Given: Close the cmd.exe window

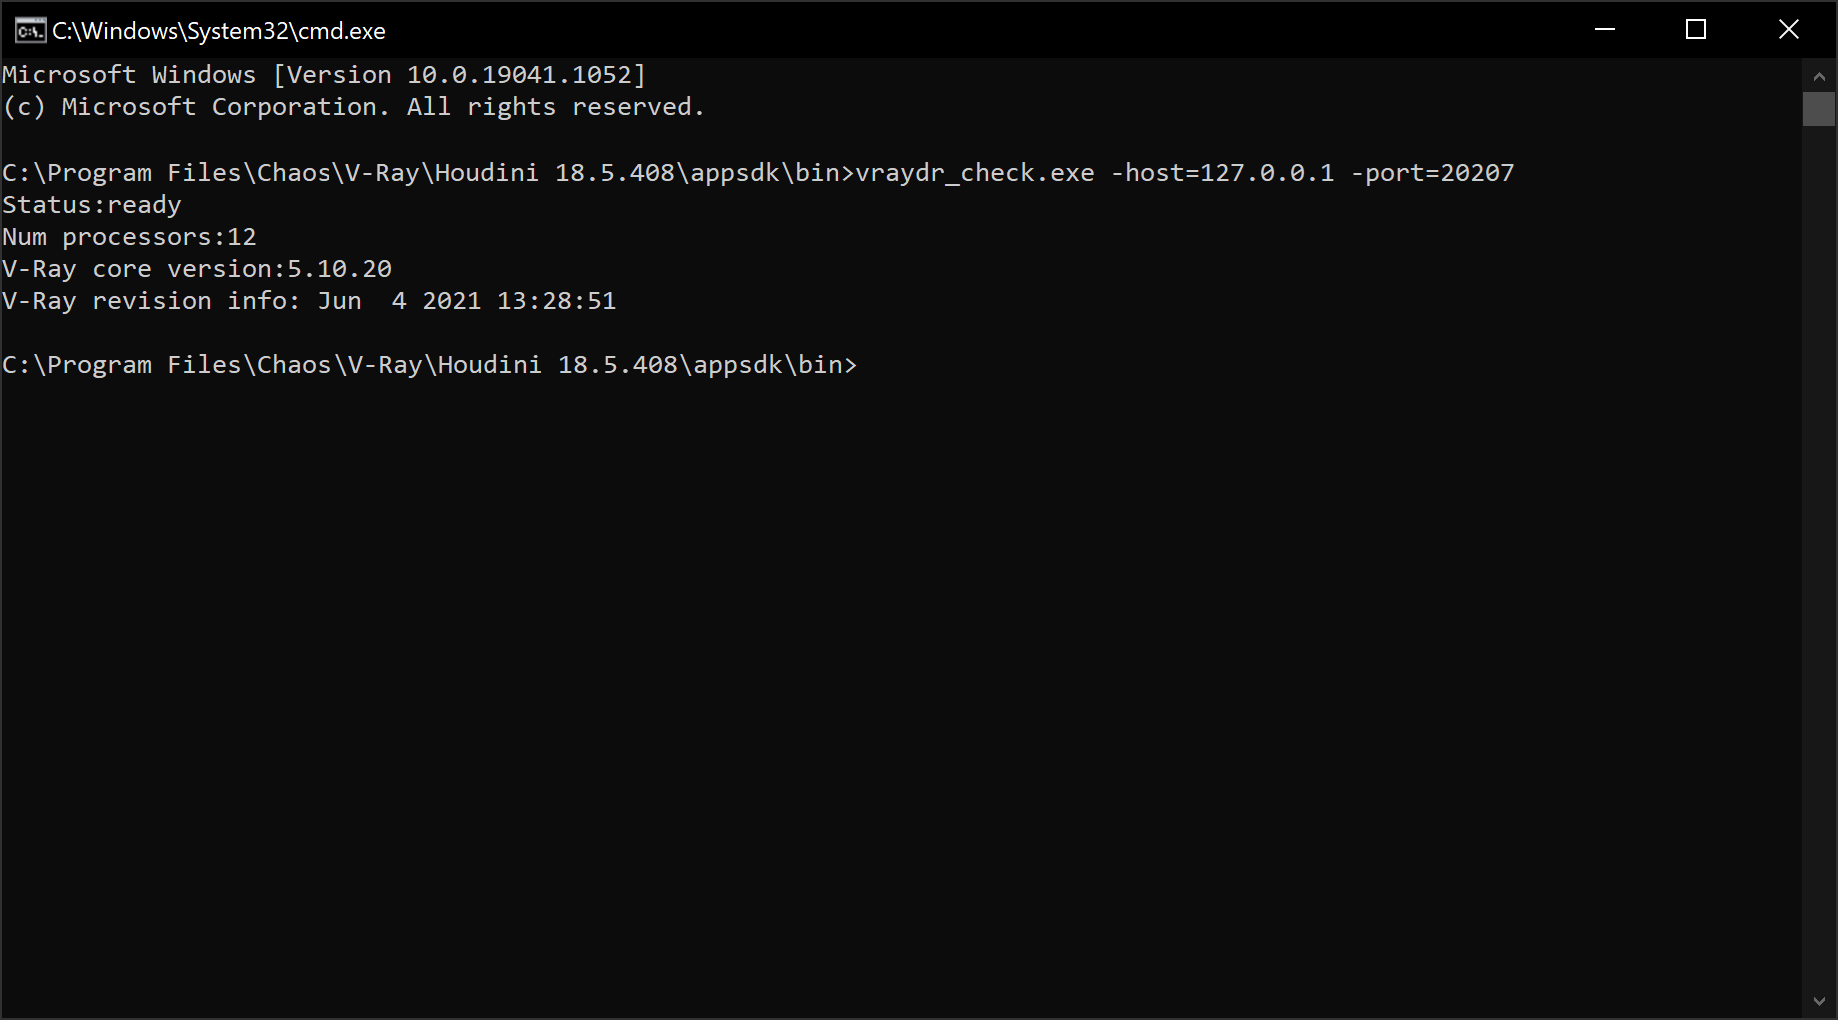Looking at the screenshot, I should click(1789, 30).
